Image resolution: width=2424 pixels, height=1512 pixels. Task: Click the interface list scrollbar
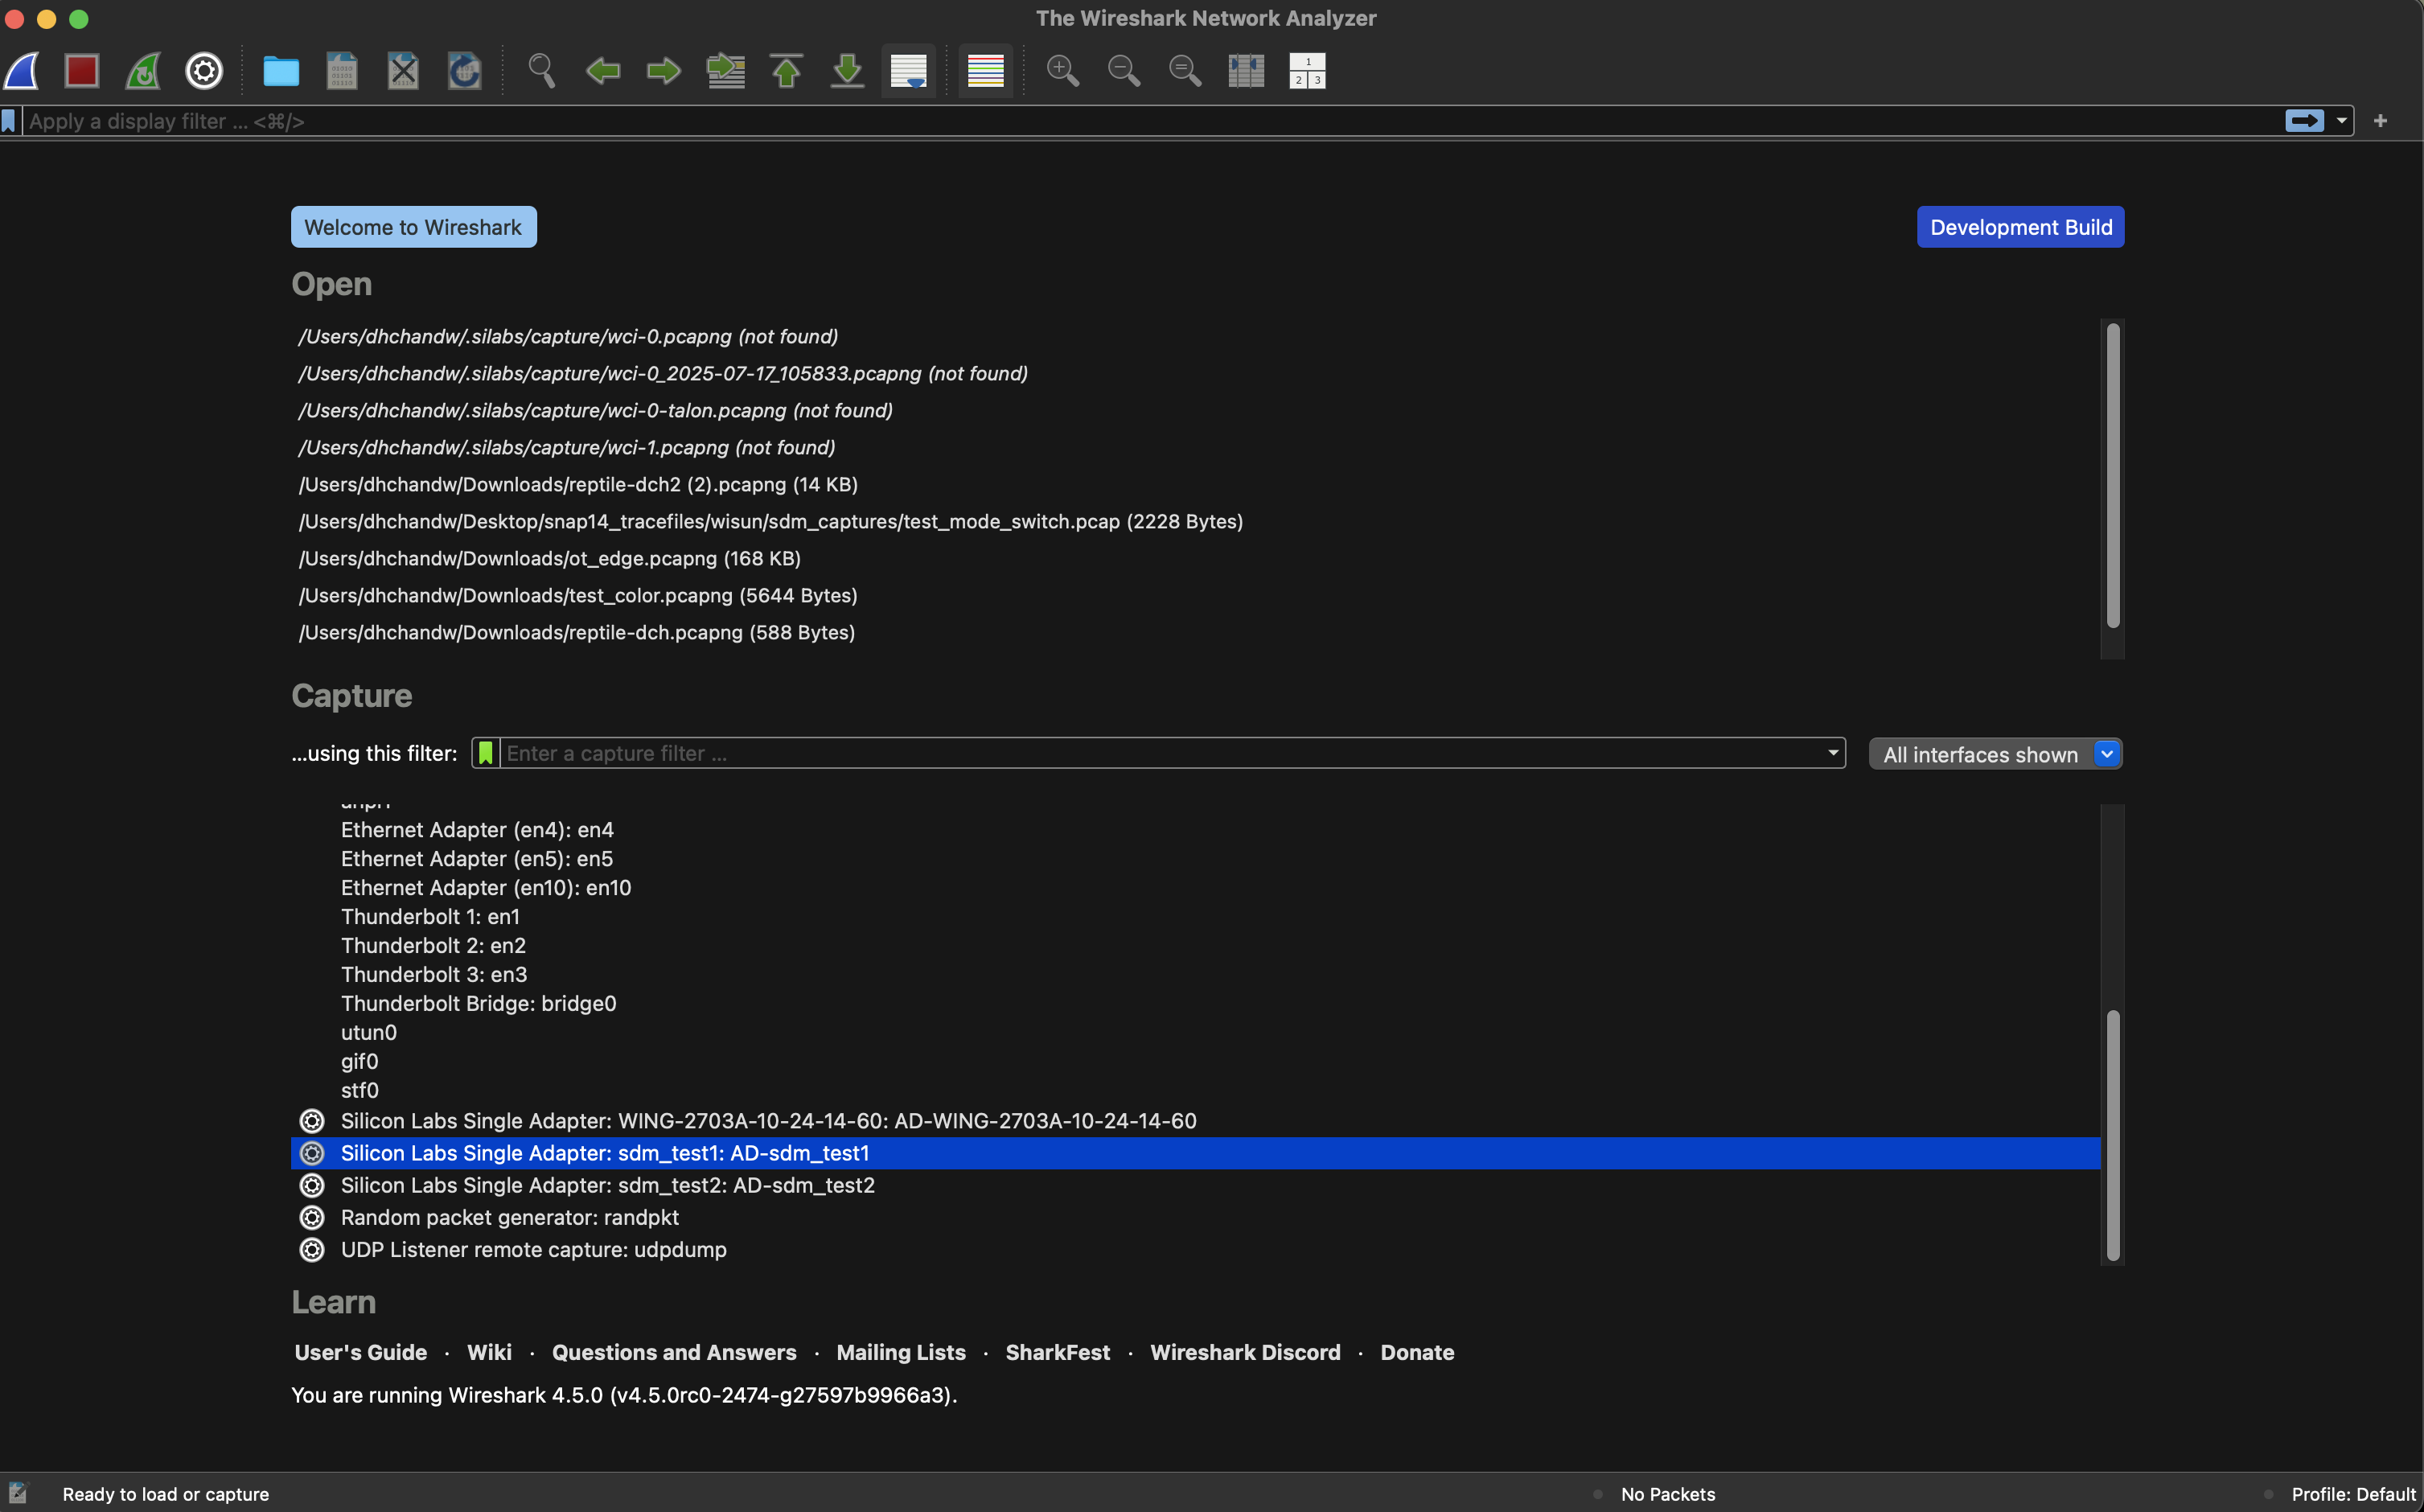coord(2112,1133)
